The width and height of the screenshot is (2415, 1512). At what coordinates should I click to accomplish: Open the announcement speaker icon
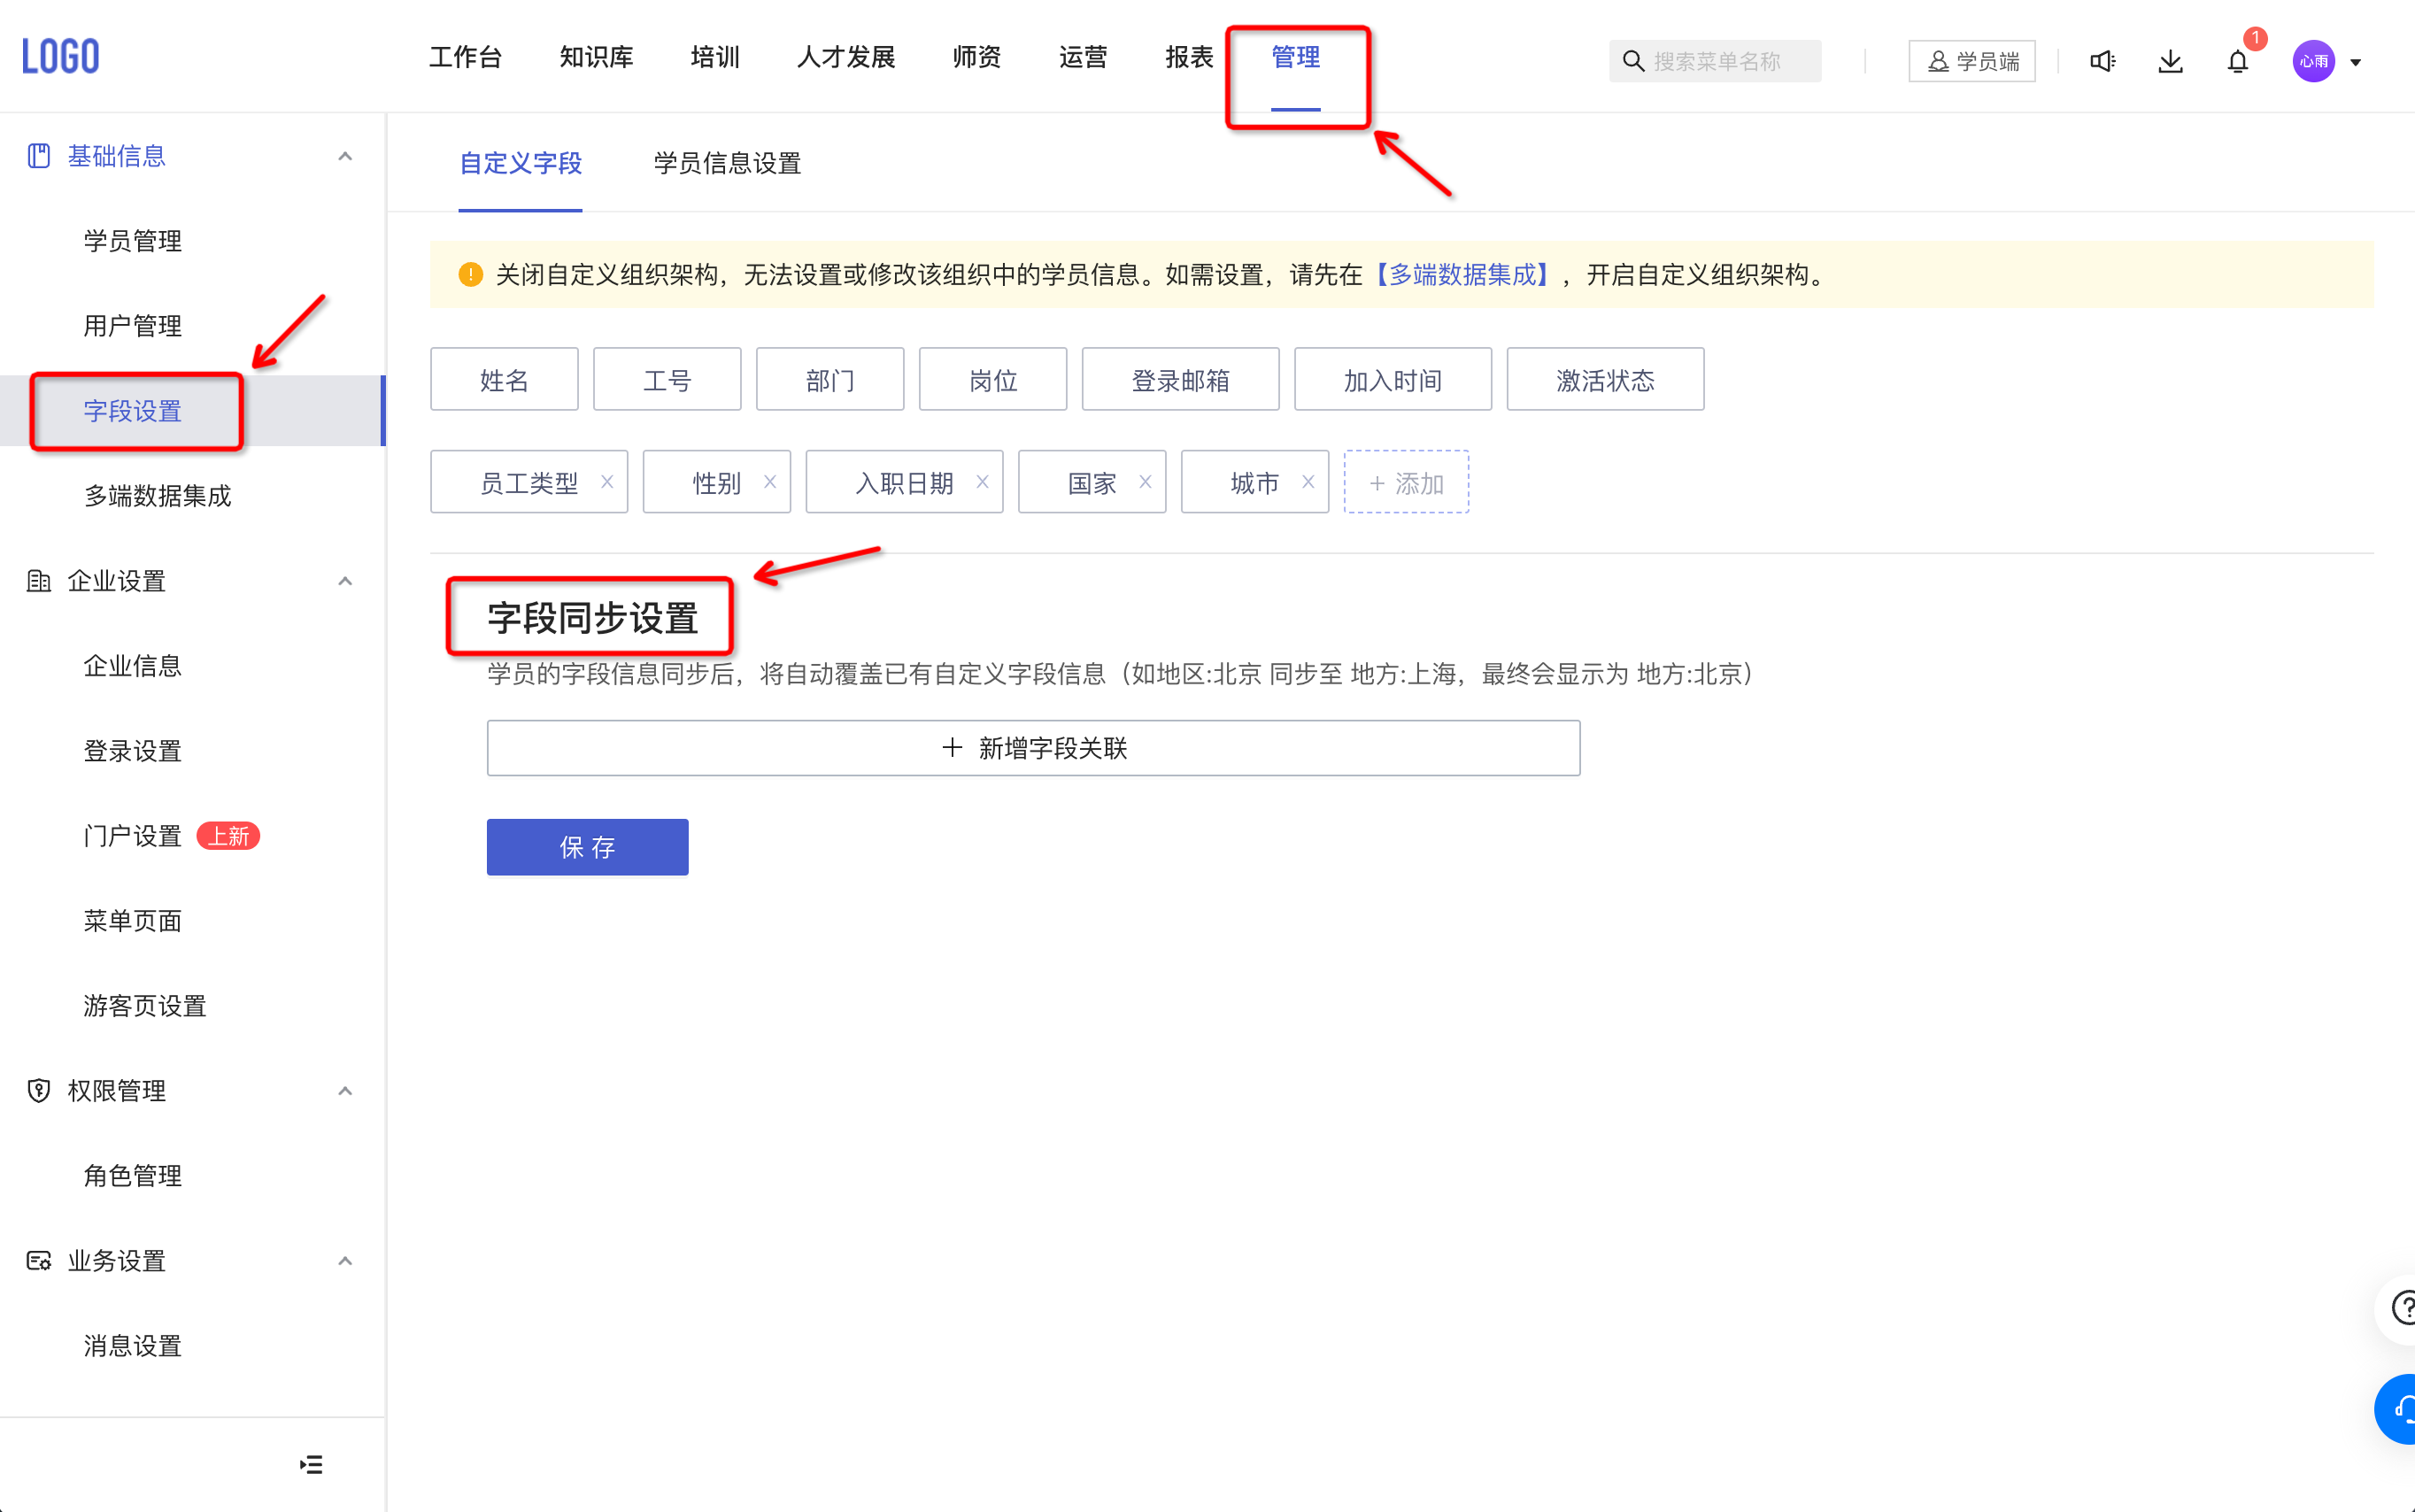tap(2102, 61)
